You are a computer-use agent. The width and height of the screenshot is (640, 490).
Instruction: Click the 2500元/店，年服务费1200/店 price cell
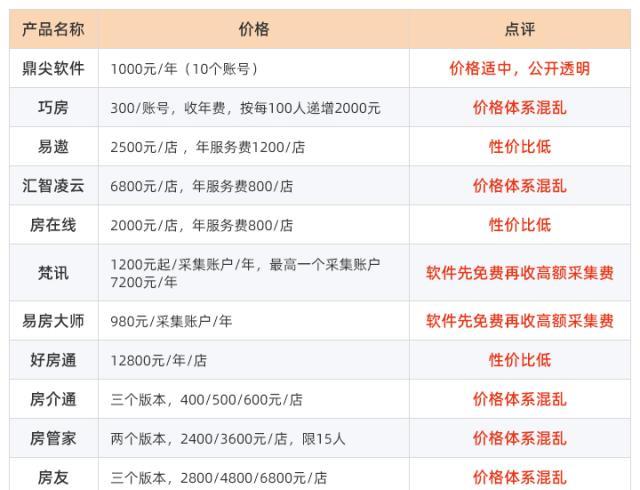[x=254, y=147]
